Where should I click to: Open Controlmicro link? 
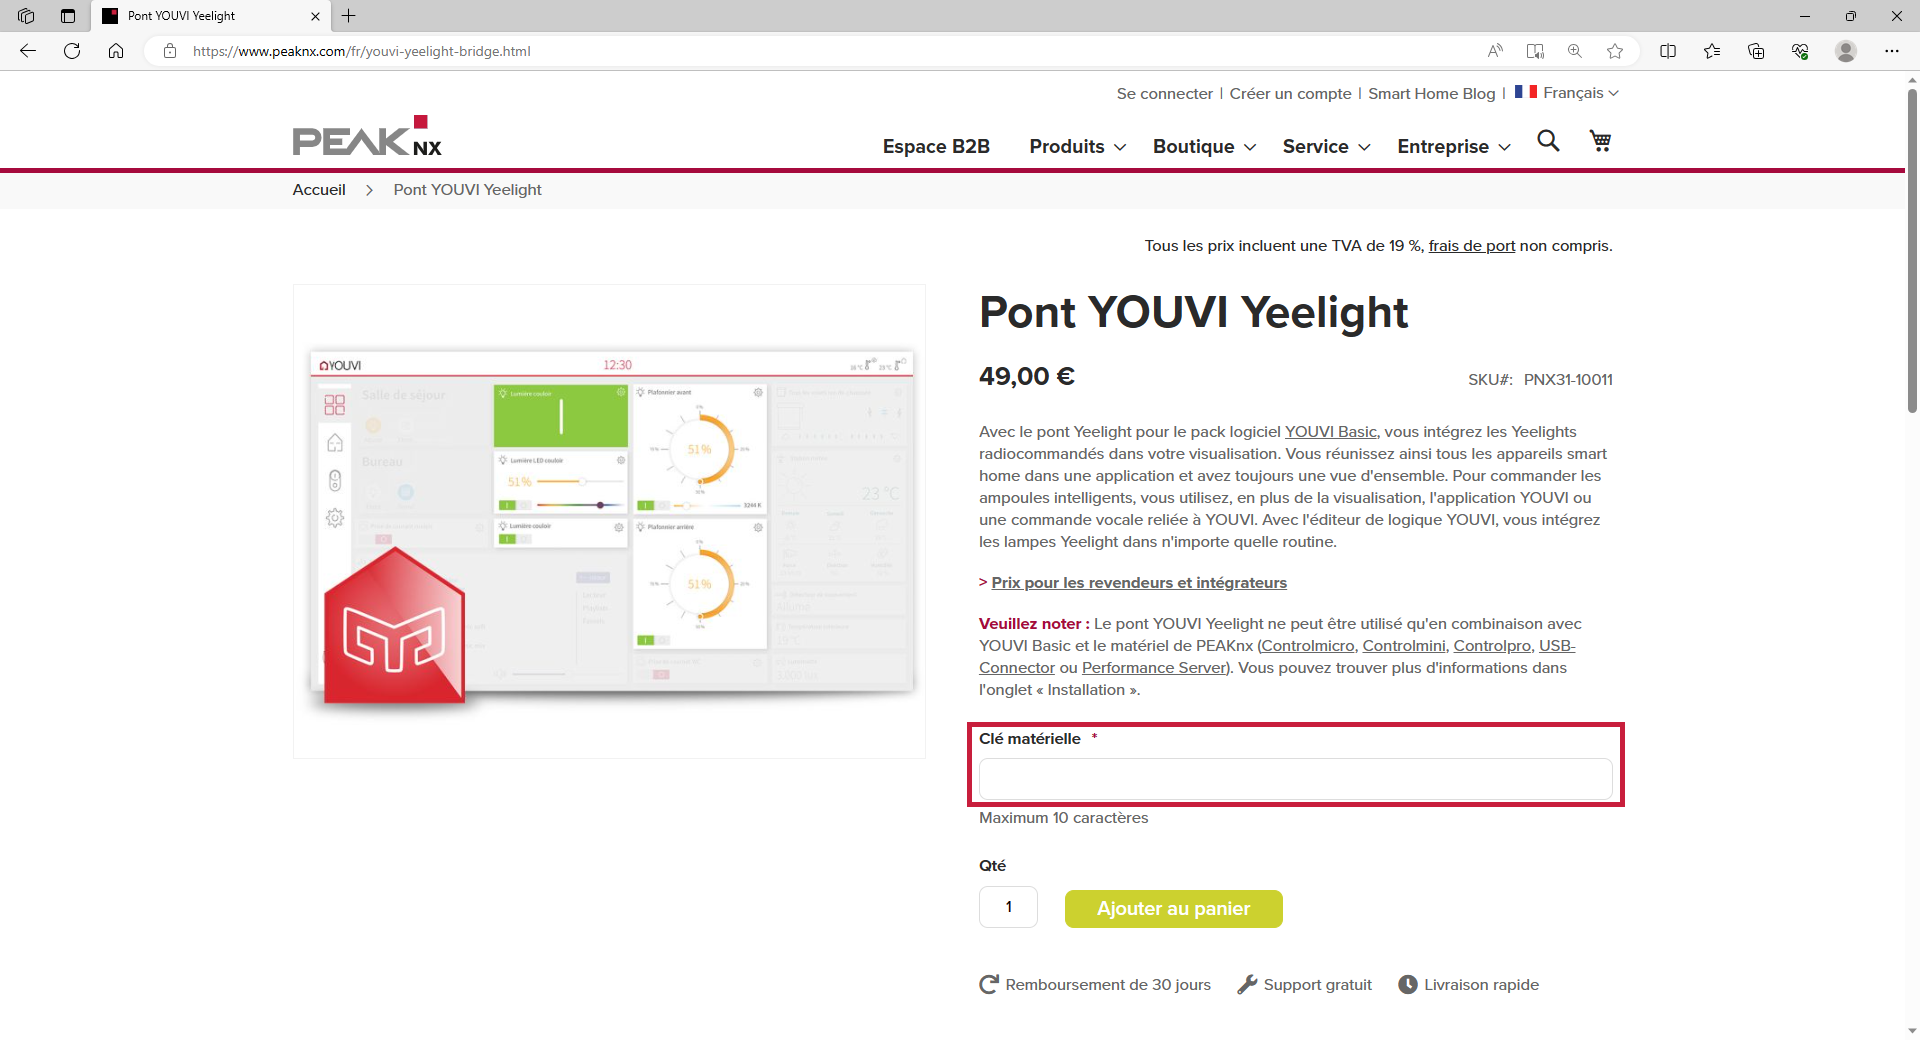1308,645
